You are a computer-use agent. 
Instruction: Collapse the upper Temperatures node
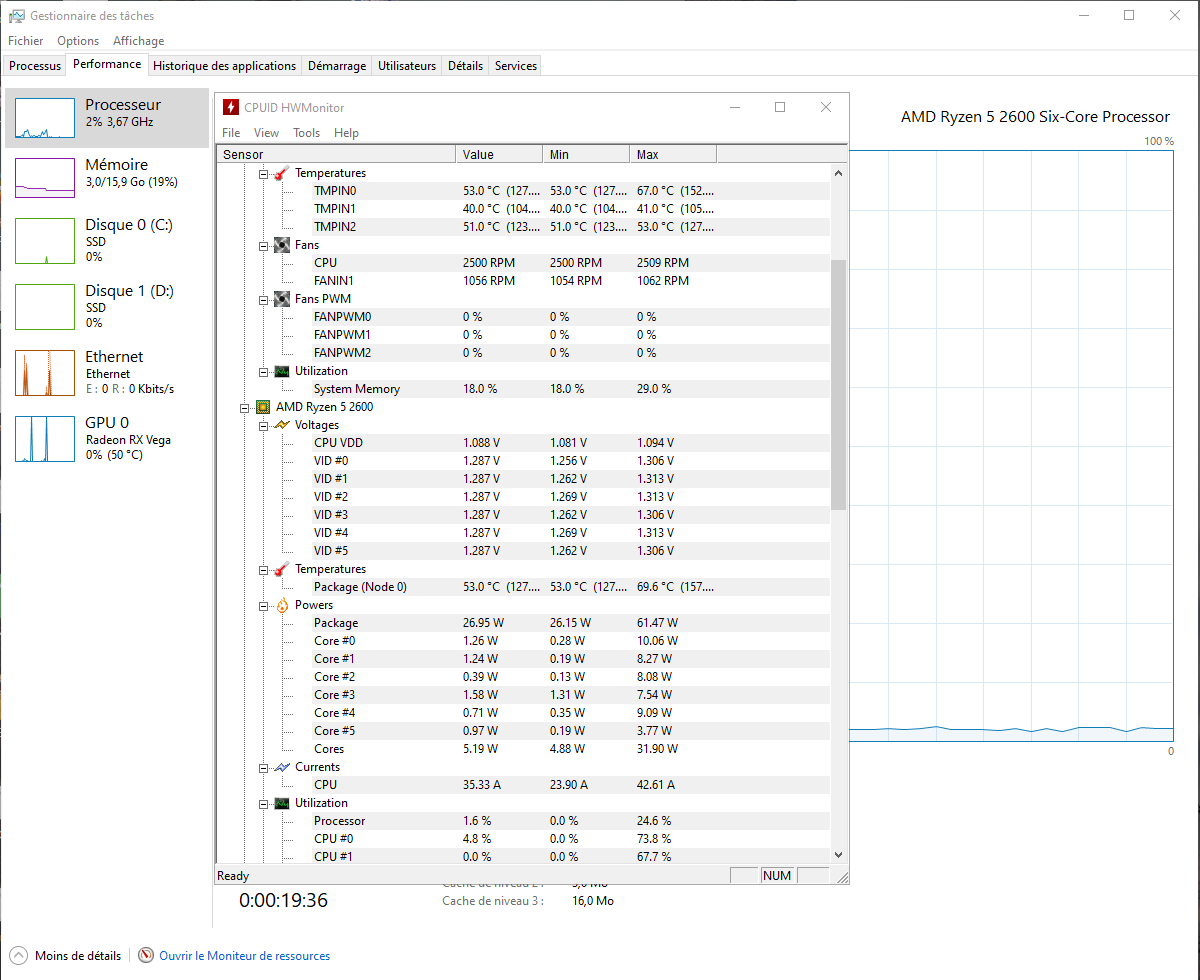(264, 173)
